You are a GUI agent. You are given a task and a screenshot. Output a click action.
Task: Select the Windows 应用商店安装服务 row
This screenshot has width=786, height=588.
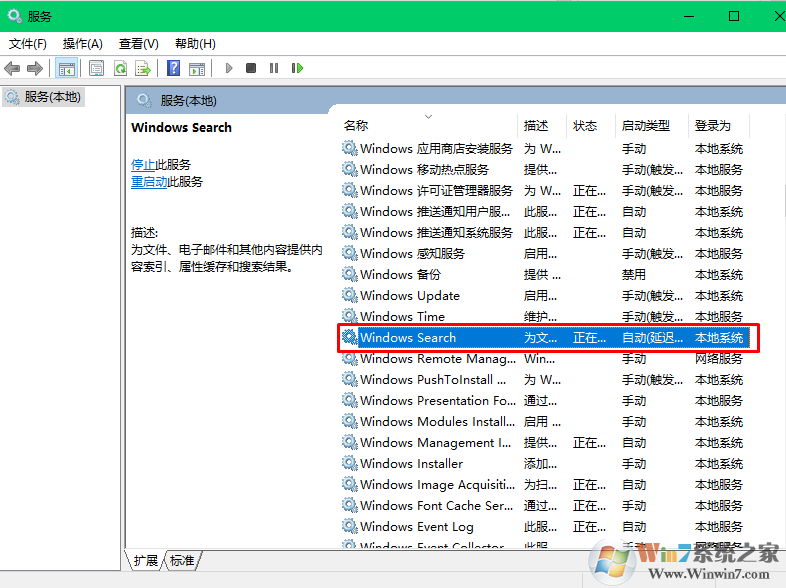click(x=545, y=149)
